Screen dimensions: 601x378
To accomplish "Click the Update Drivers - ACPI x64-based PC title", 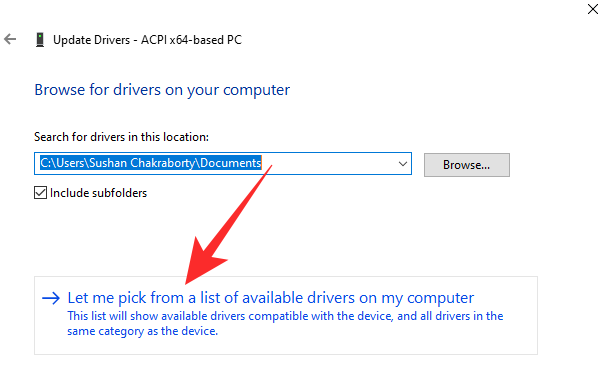I will tap(147, 40).
